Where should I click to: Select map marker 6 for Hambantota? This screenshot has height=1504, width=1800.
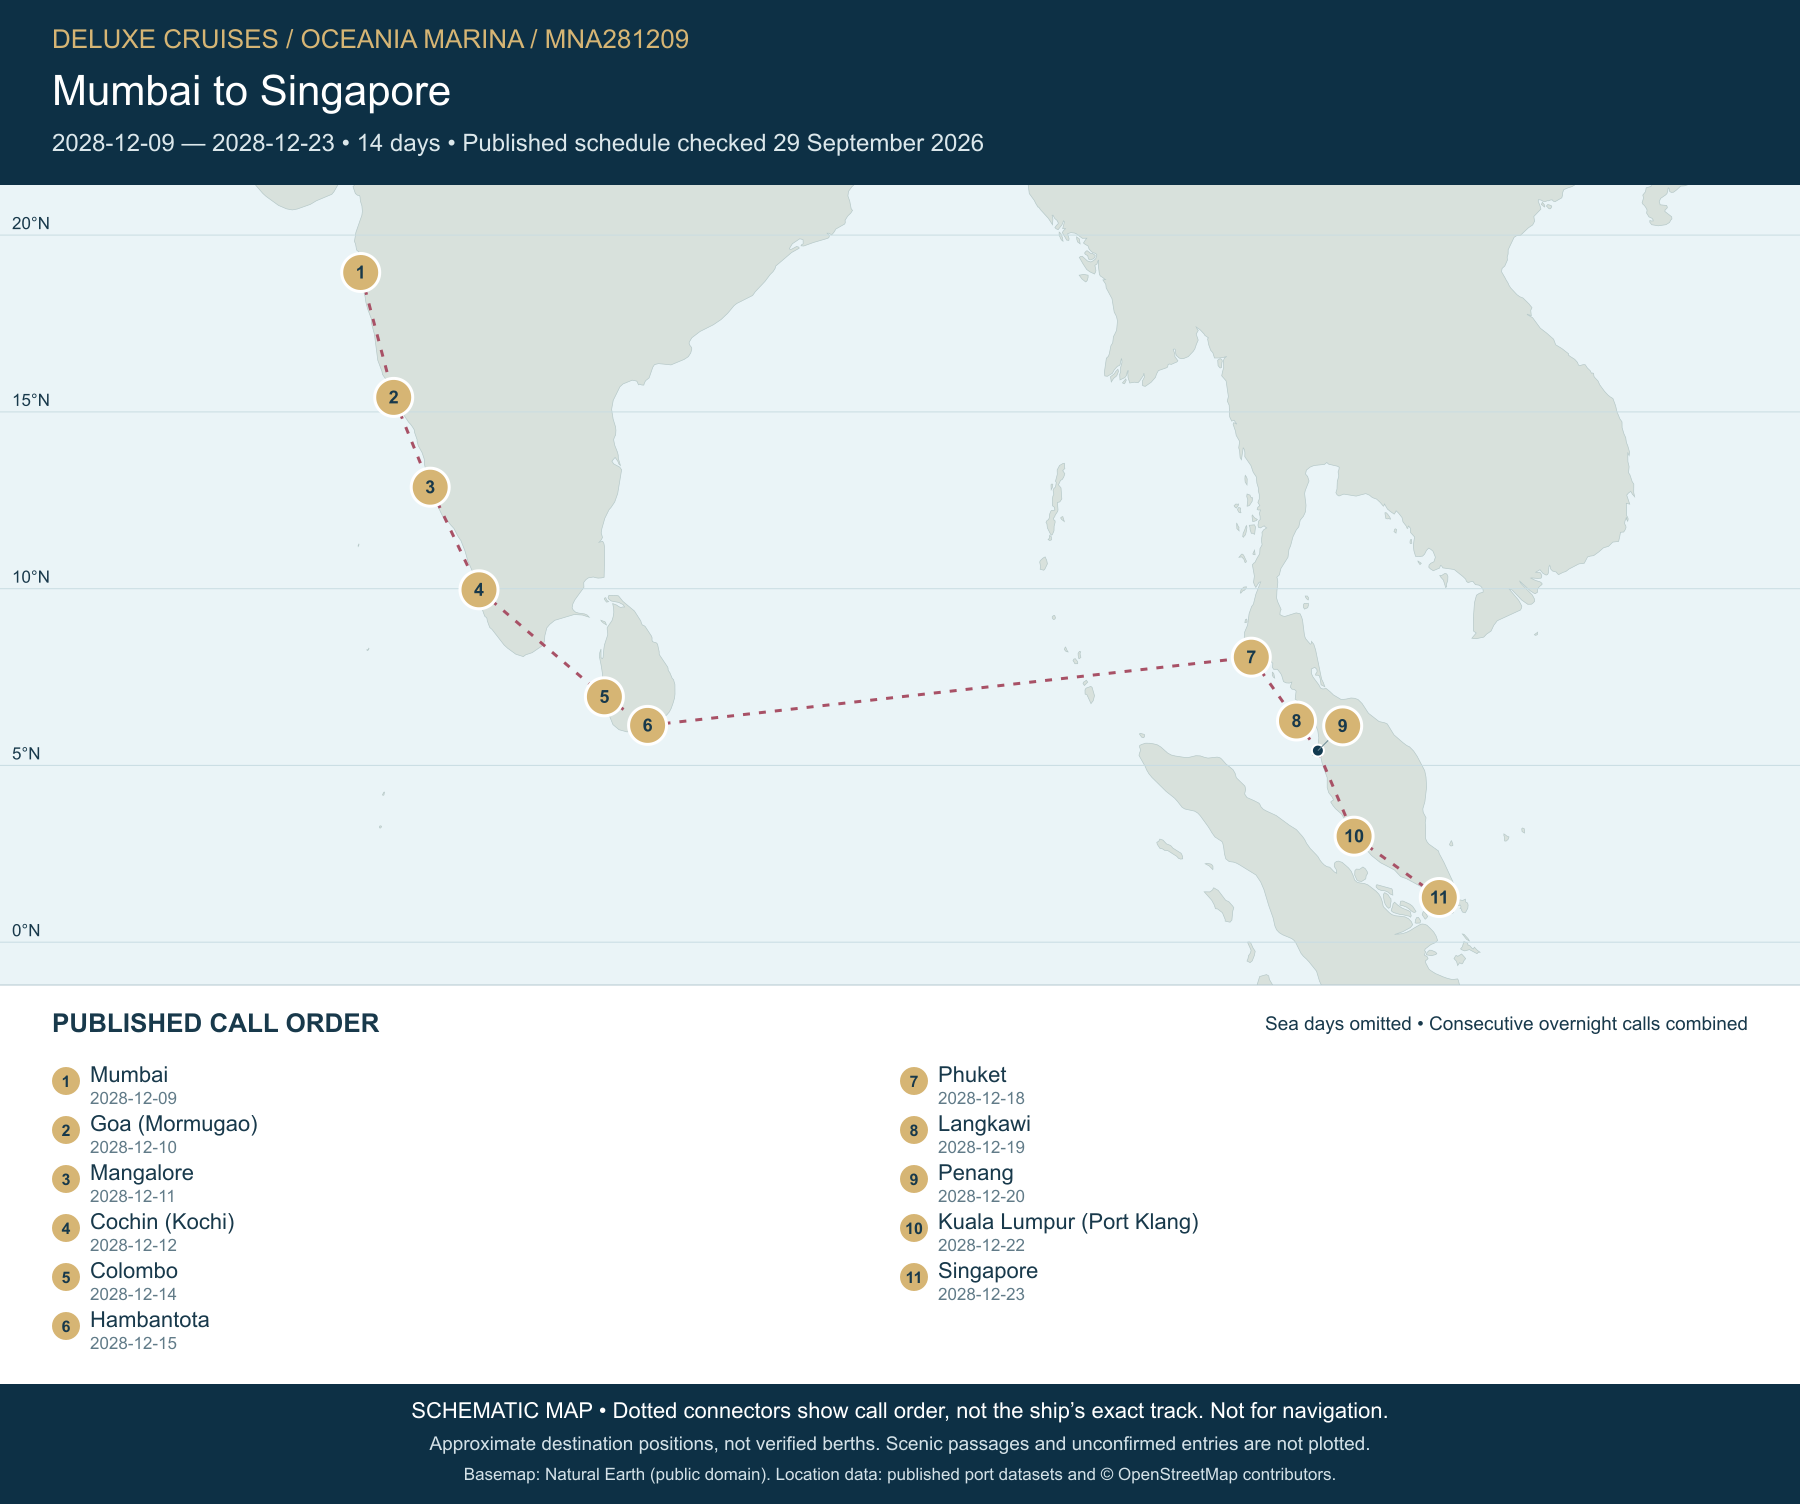[648, 725]
